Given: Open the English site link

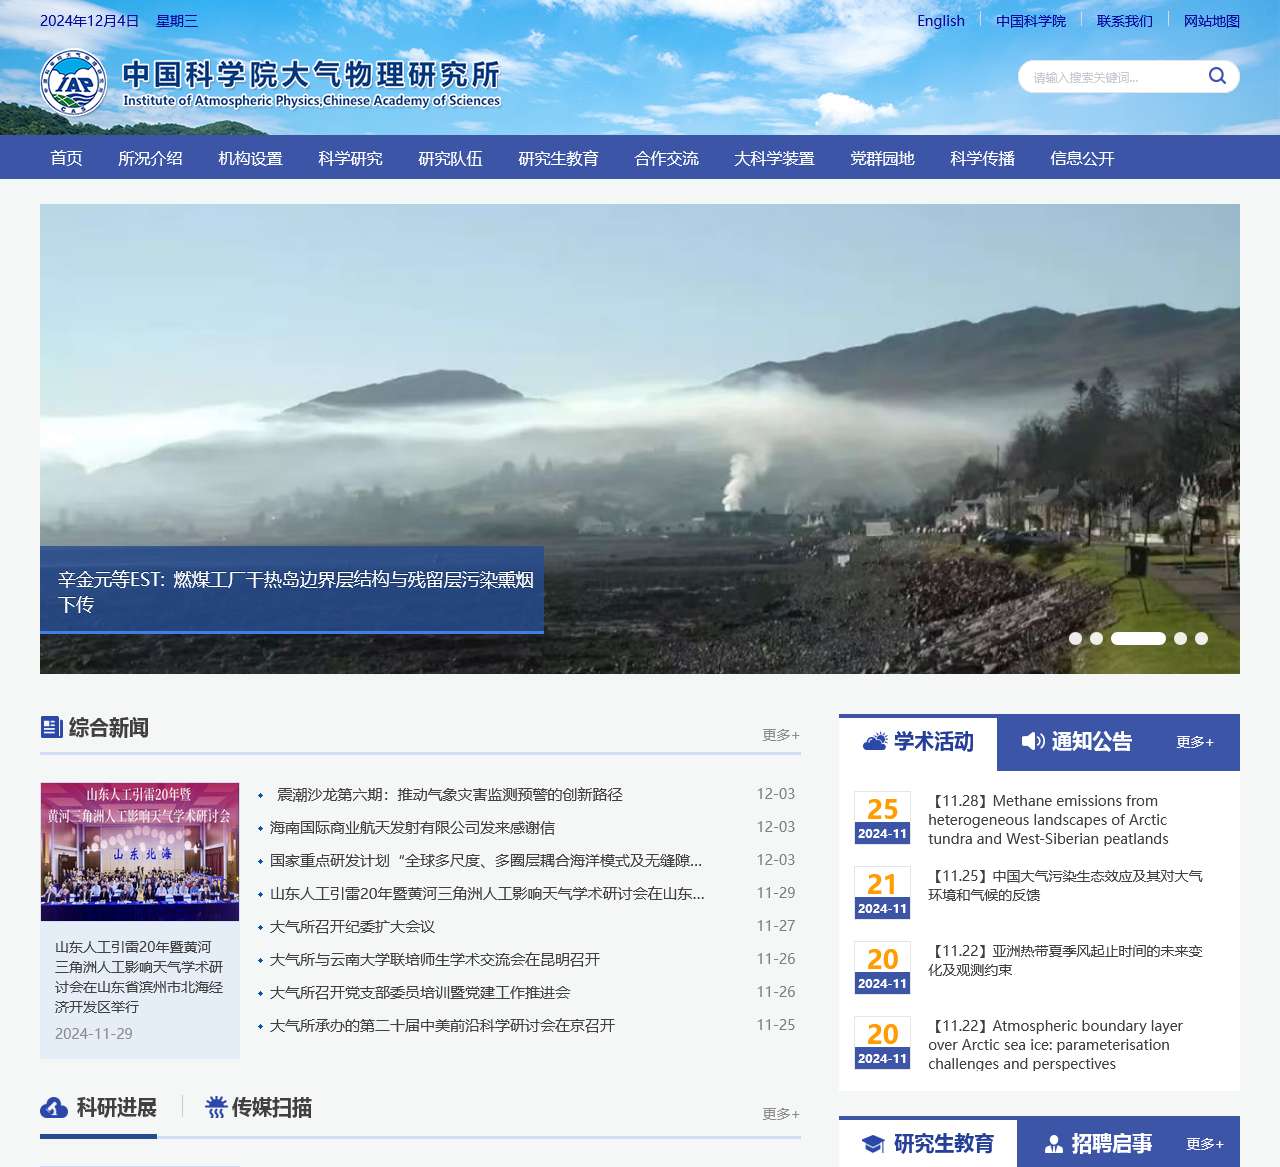Looking at the screenshot, I should point(940,21).
